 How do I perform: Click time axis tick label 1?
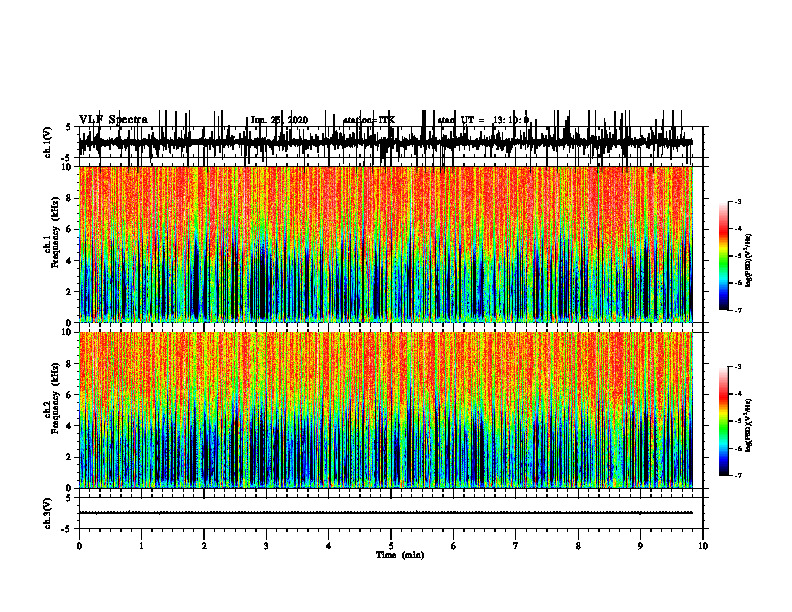[141, 545]
